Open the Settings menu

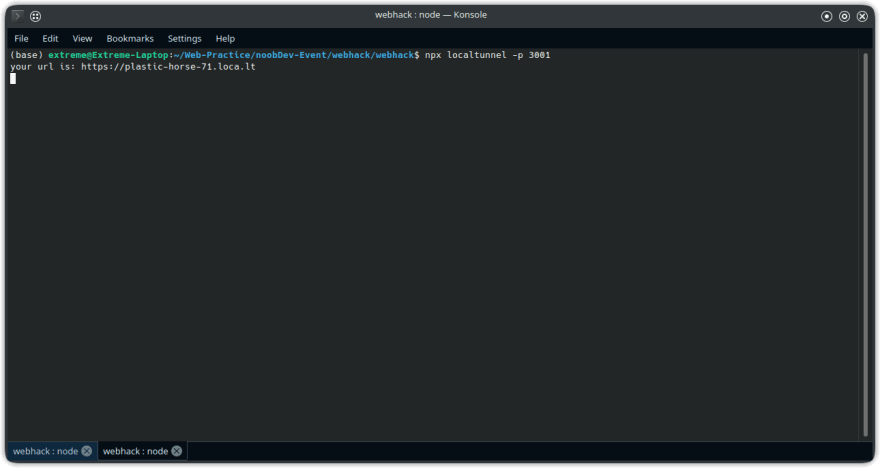point(184,39)
